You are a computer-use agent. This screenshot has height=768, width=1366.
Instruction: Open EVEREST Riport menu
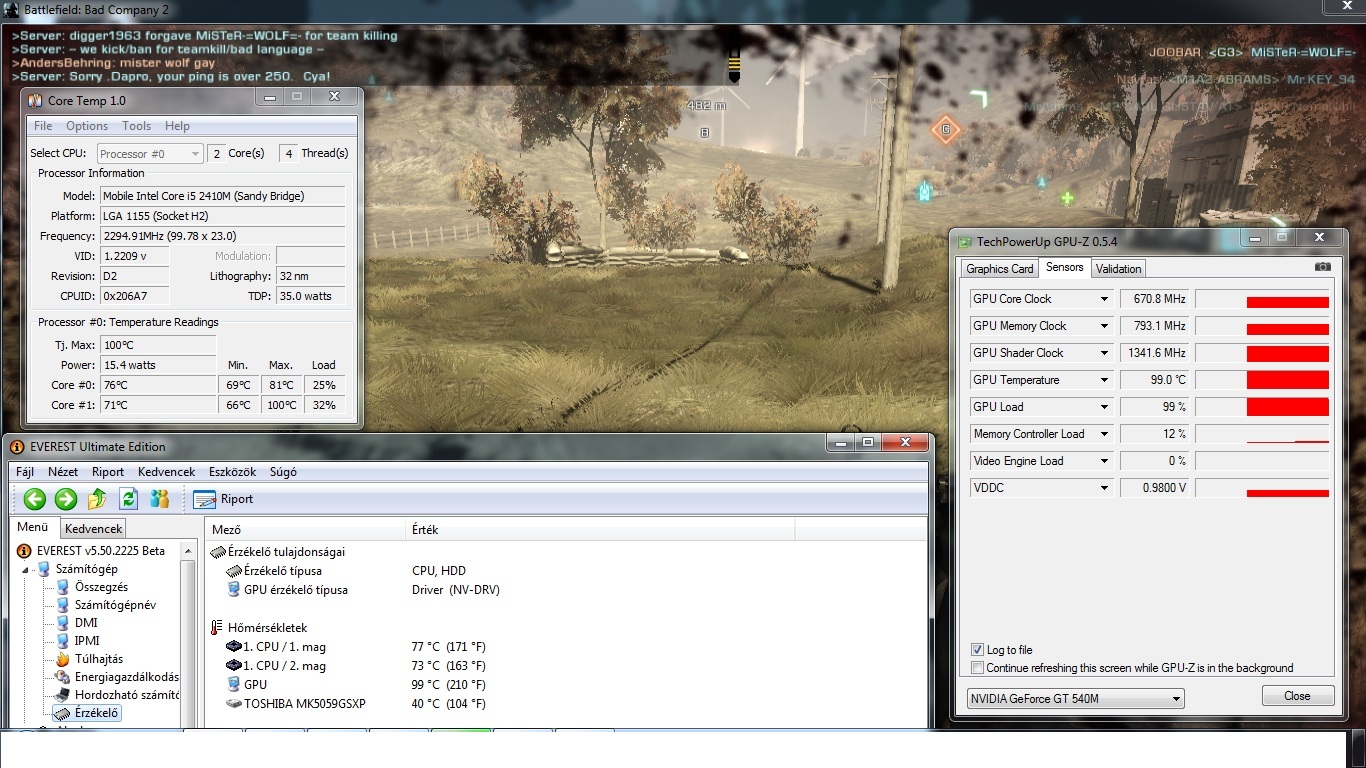[x=108, y=472]
